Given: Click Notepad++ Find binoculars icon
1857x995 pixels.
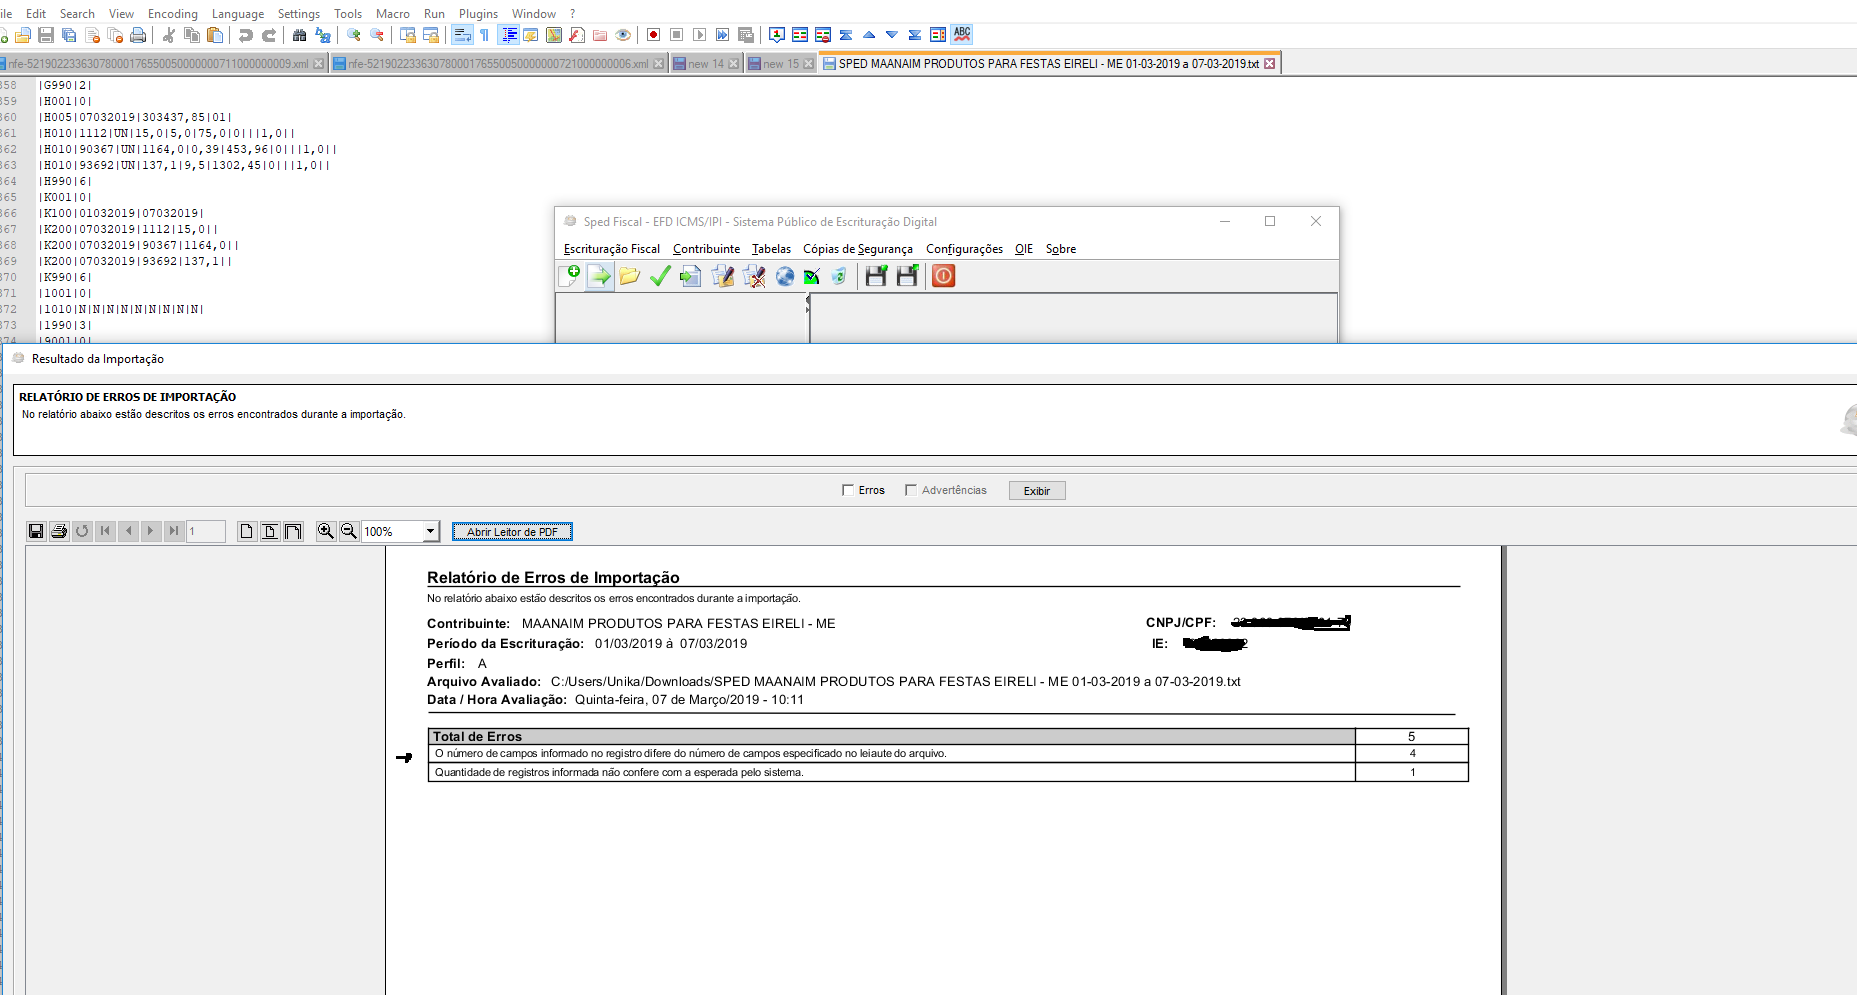Looking at the screenshot, I should [299, 35].
